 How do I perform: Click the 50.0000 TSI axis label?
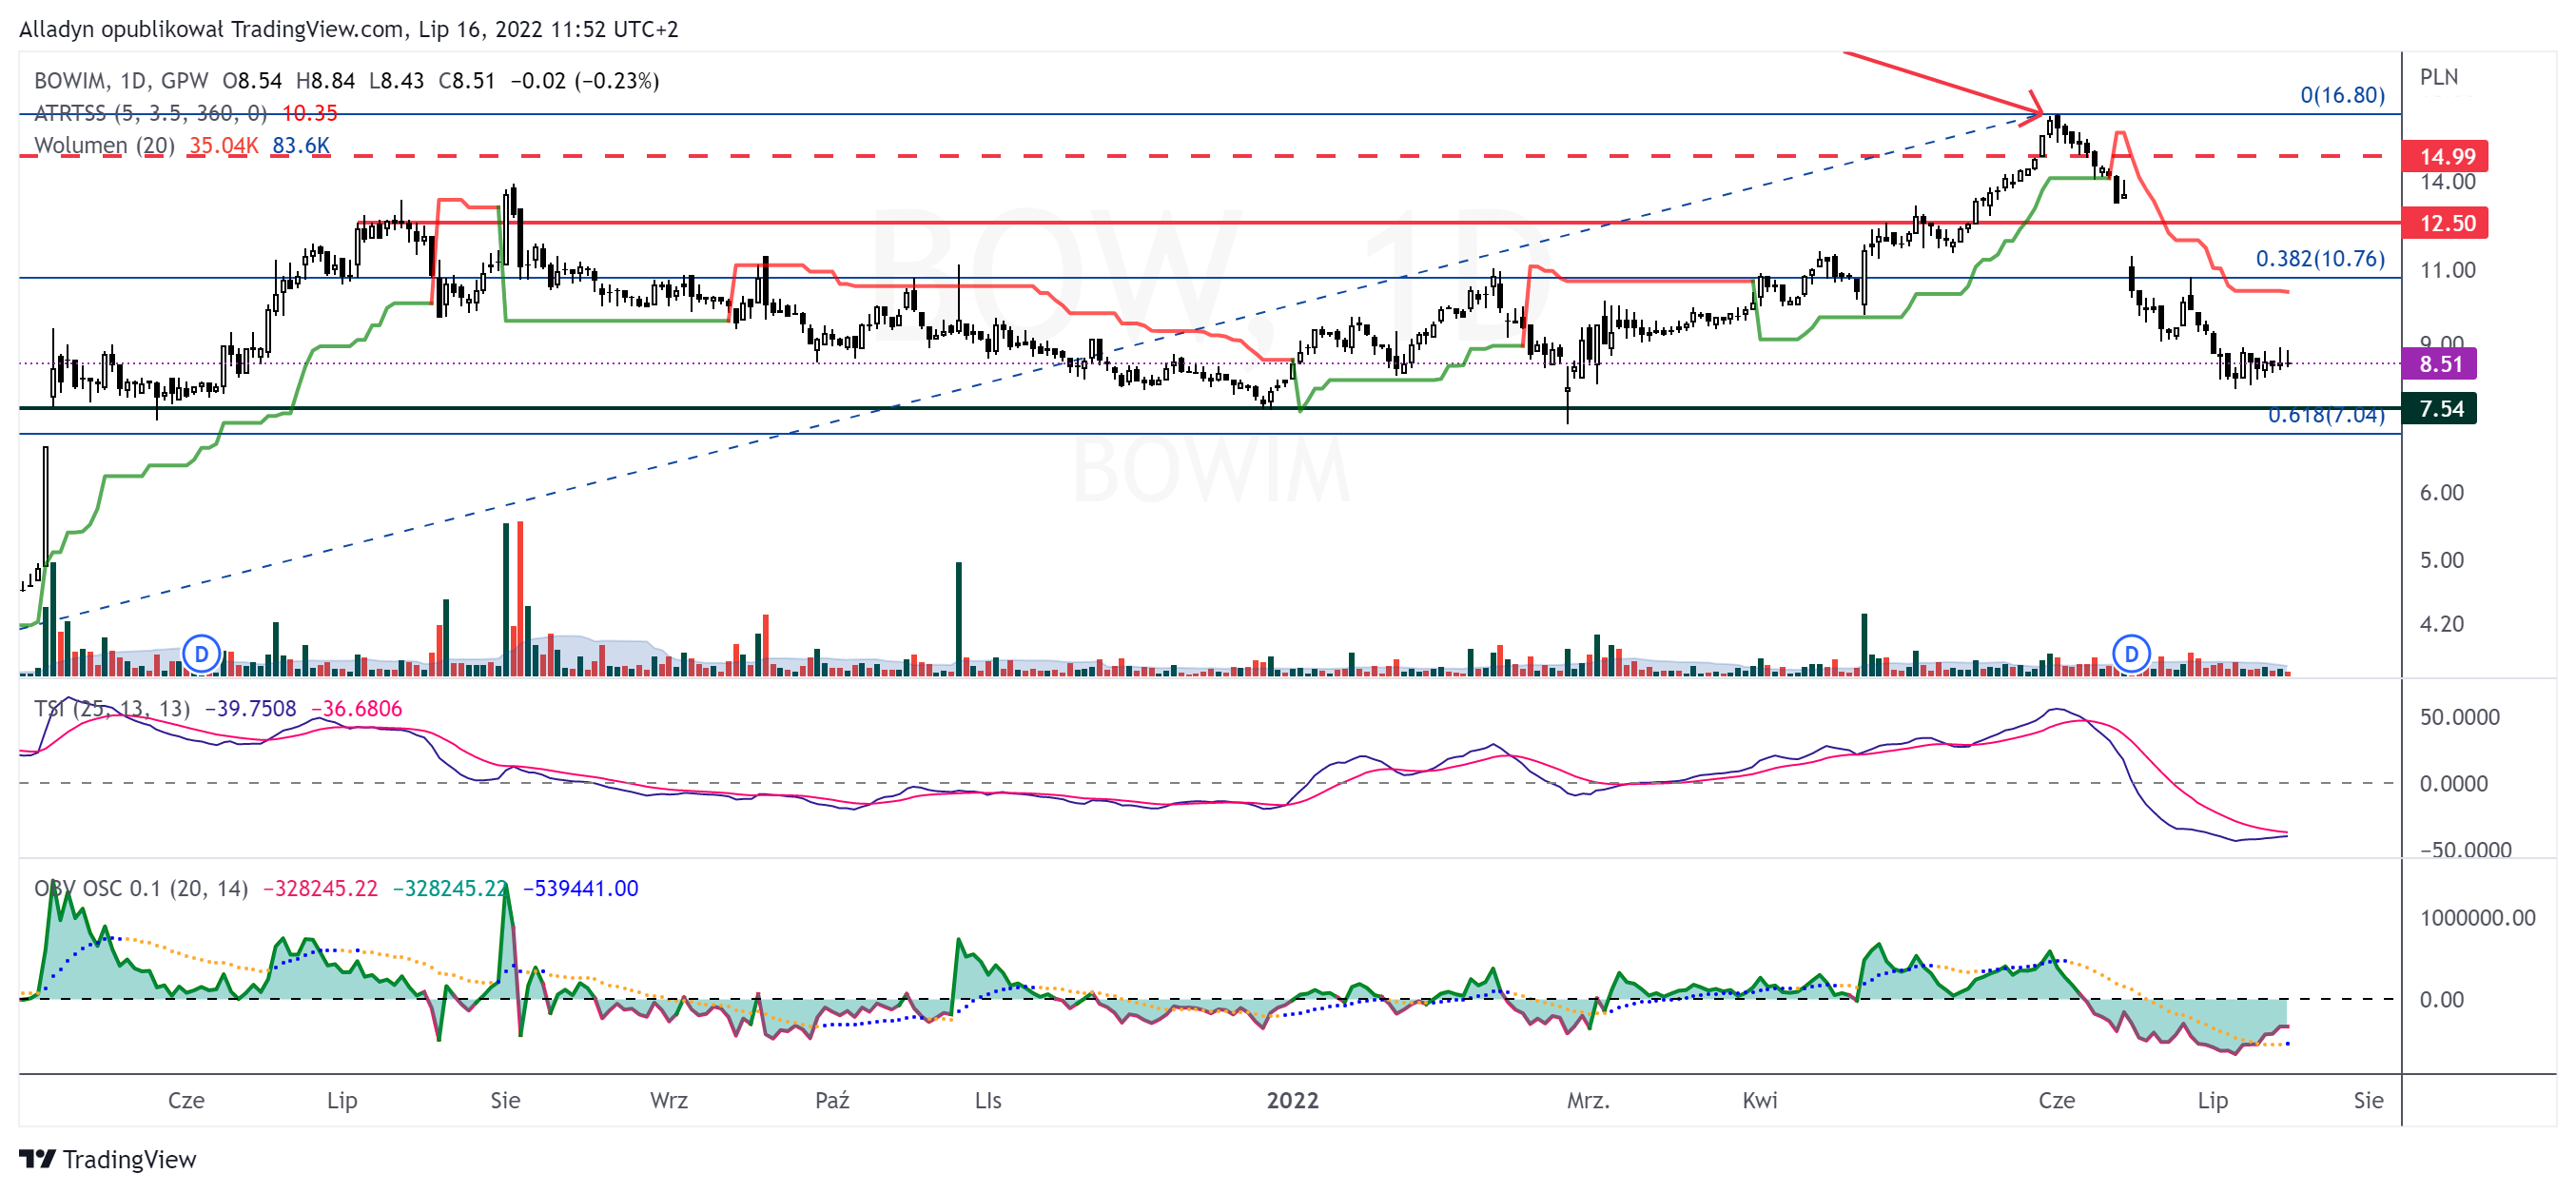2459,717
